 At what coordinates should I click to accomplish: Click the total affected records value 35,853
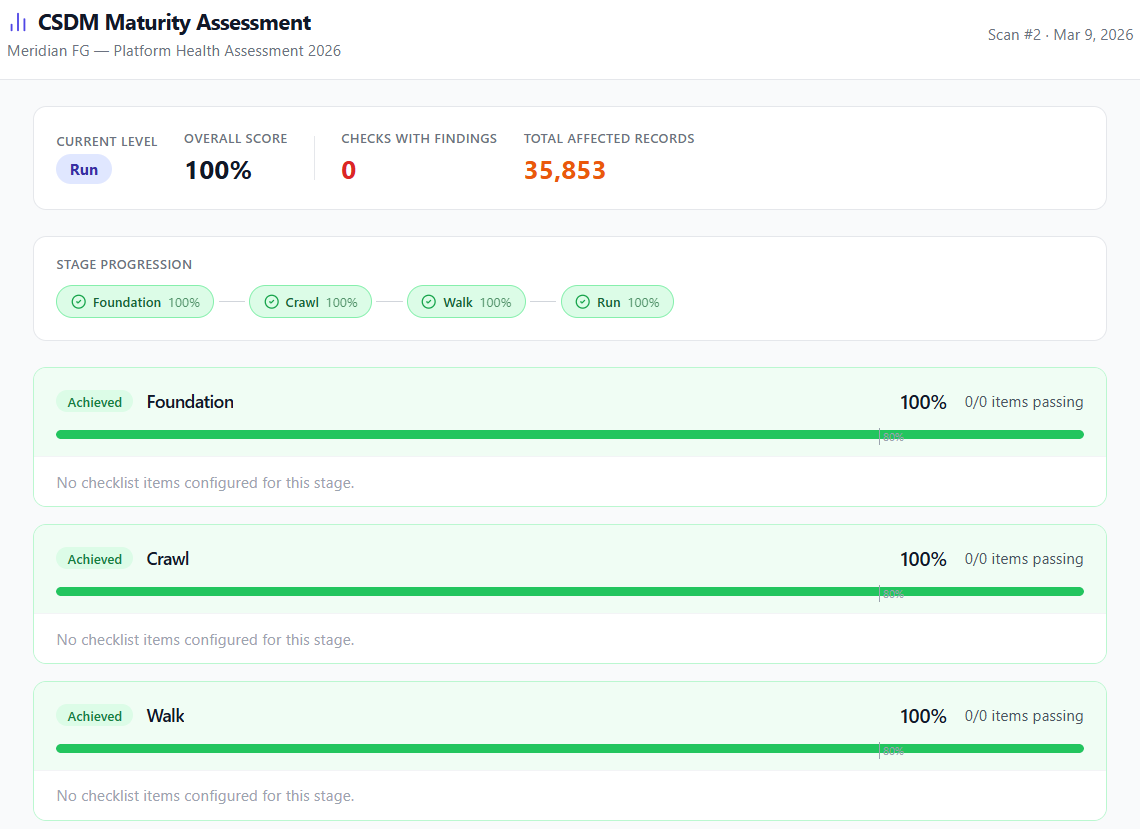pyautogui.click(x=565, y=171)
